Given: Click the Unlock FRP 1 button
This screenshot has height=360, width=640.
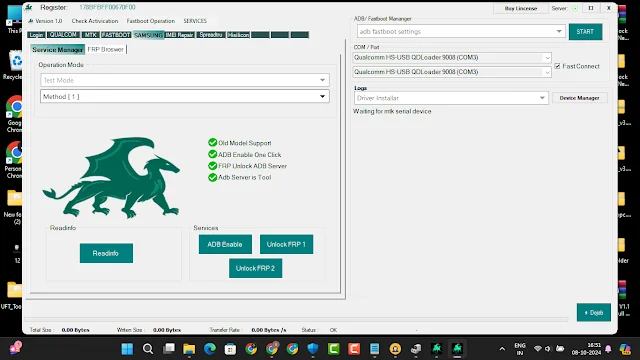Looking at the screenshot, I should point(286,244).
